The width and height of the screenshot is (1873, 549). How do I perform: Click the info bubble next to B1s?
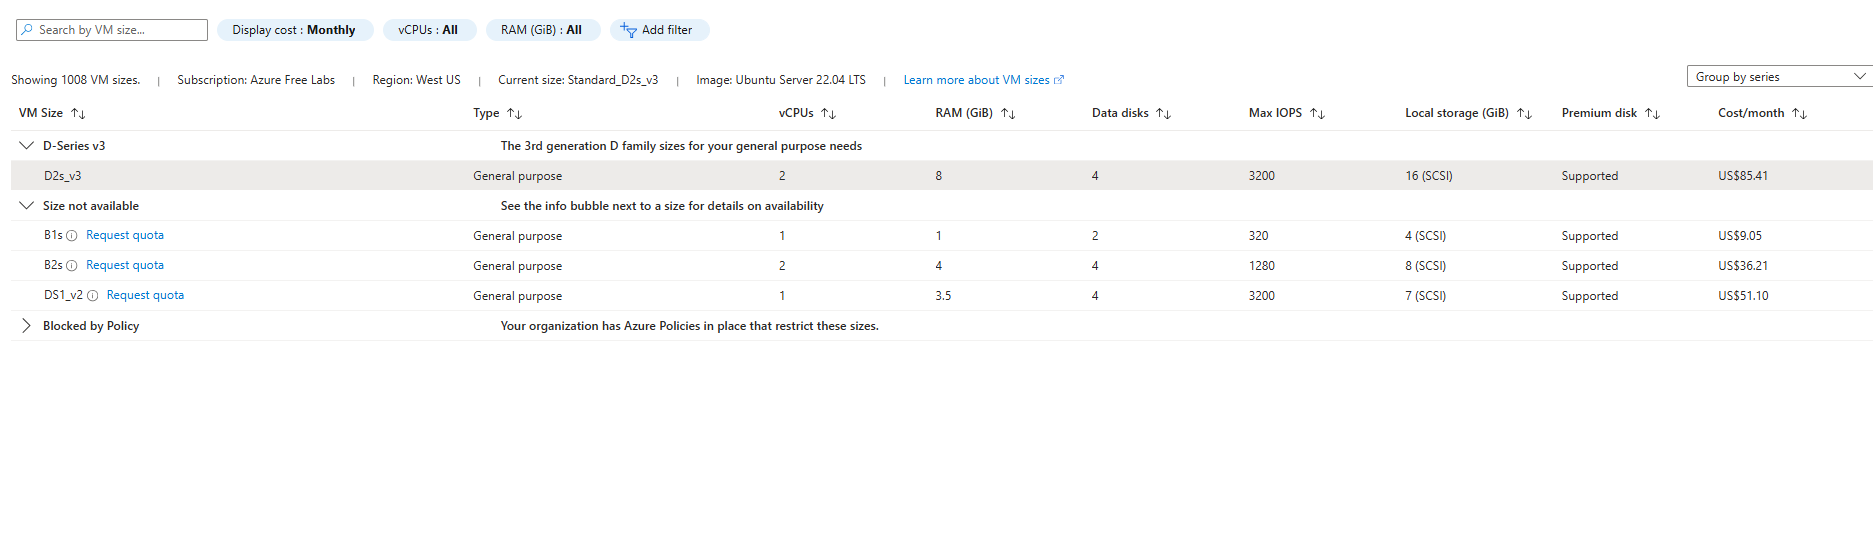[72, 236]
